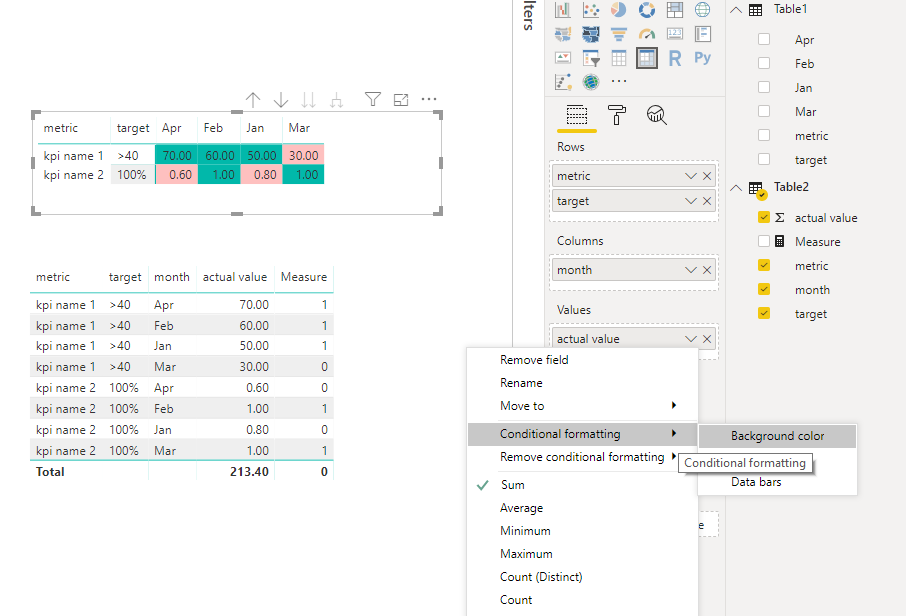Viewport: 915px width, 616px height.
Task: Open the Format paint roller pane
Action: click(x=617, y=115)
